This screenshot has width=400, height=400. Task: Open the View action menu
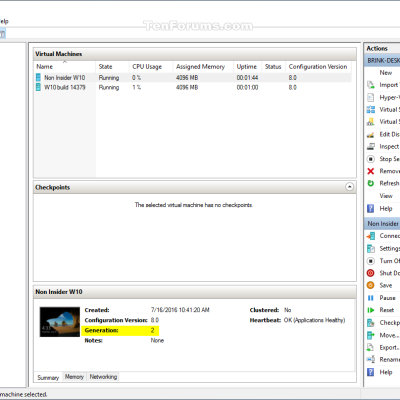click(x=386, y=196)
